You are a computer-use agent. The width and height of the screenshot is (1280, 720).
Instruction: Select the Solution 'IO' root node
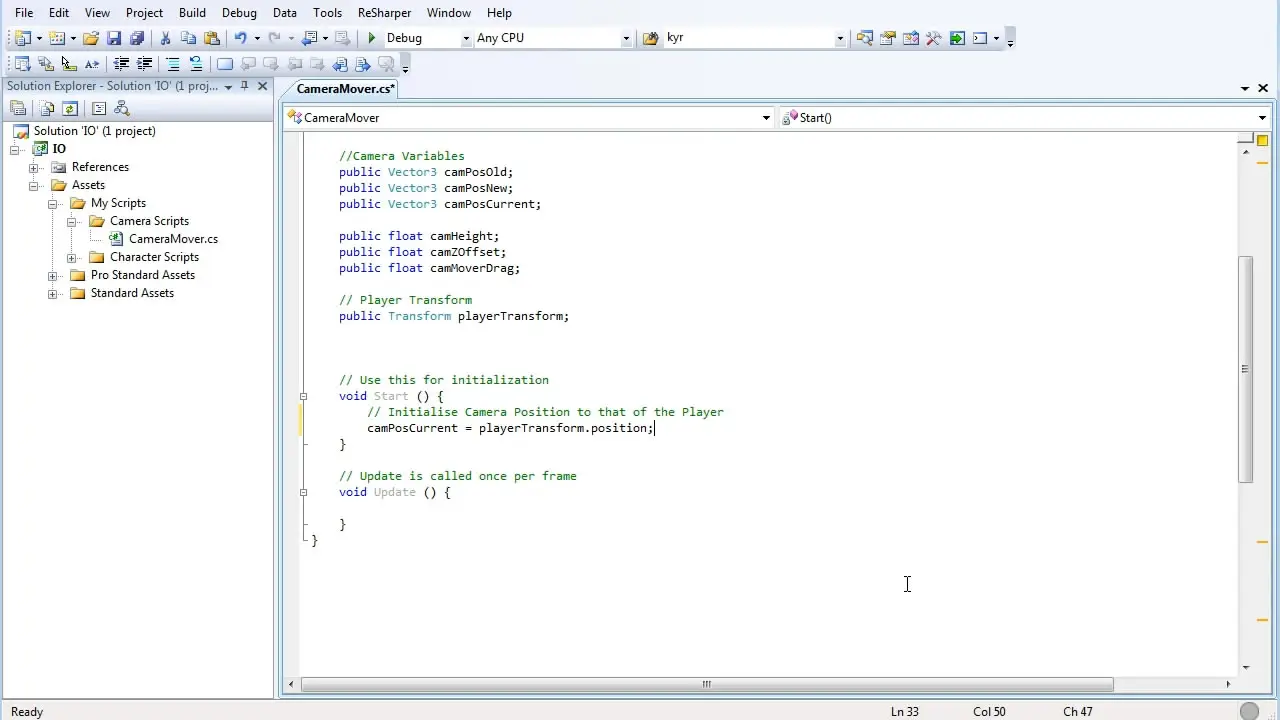[x=94, y=131]
